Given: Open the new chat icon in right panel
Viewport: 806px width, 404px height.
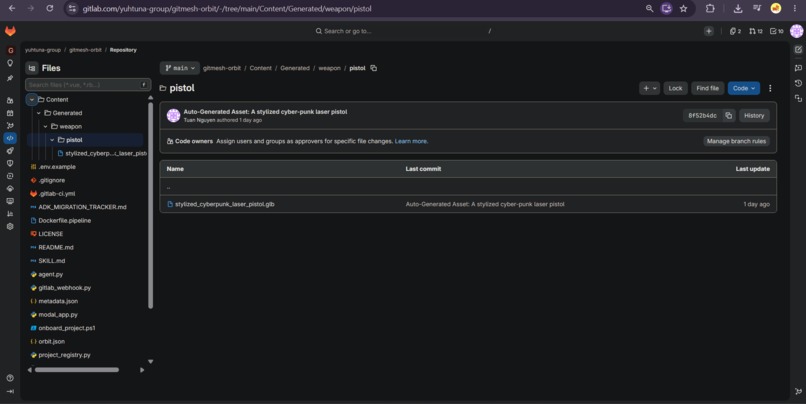Looking at the screenshot, I should point(798,68).
